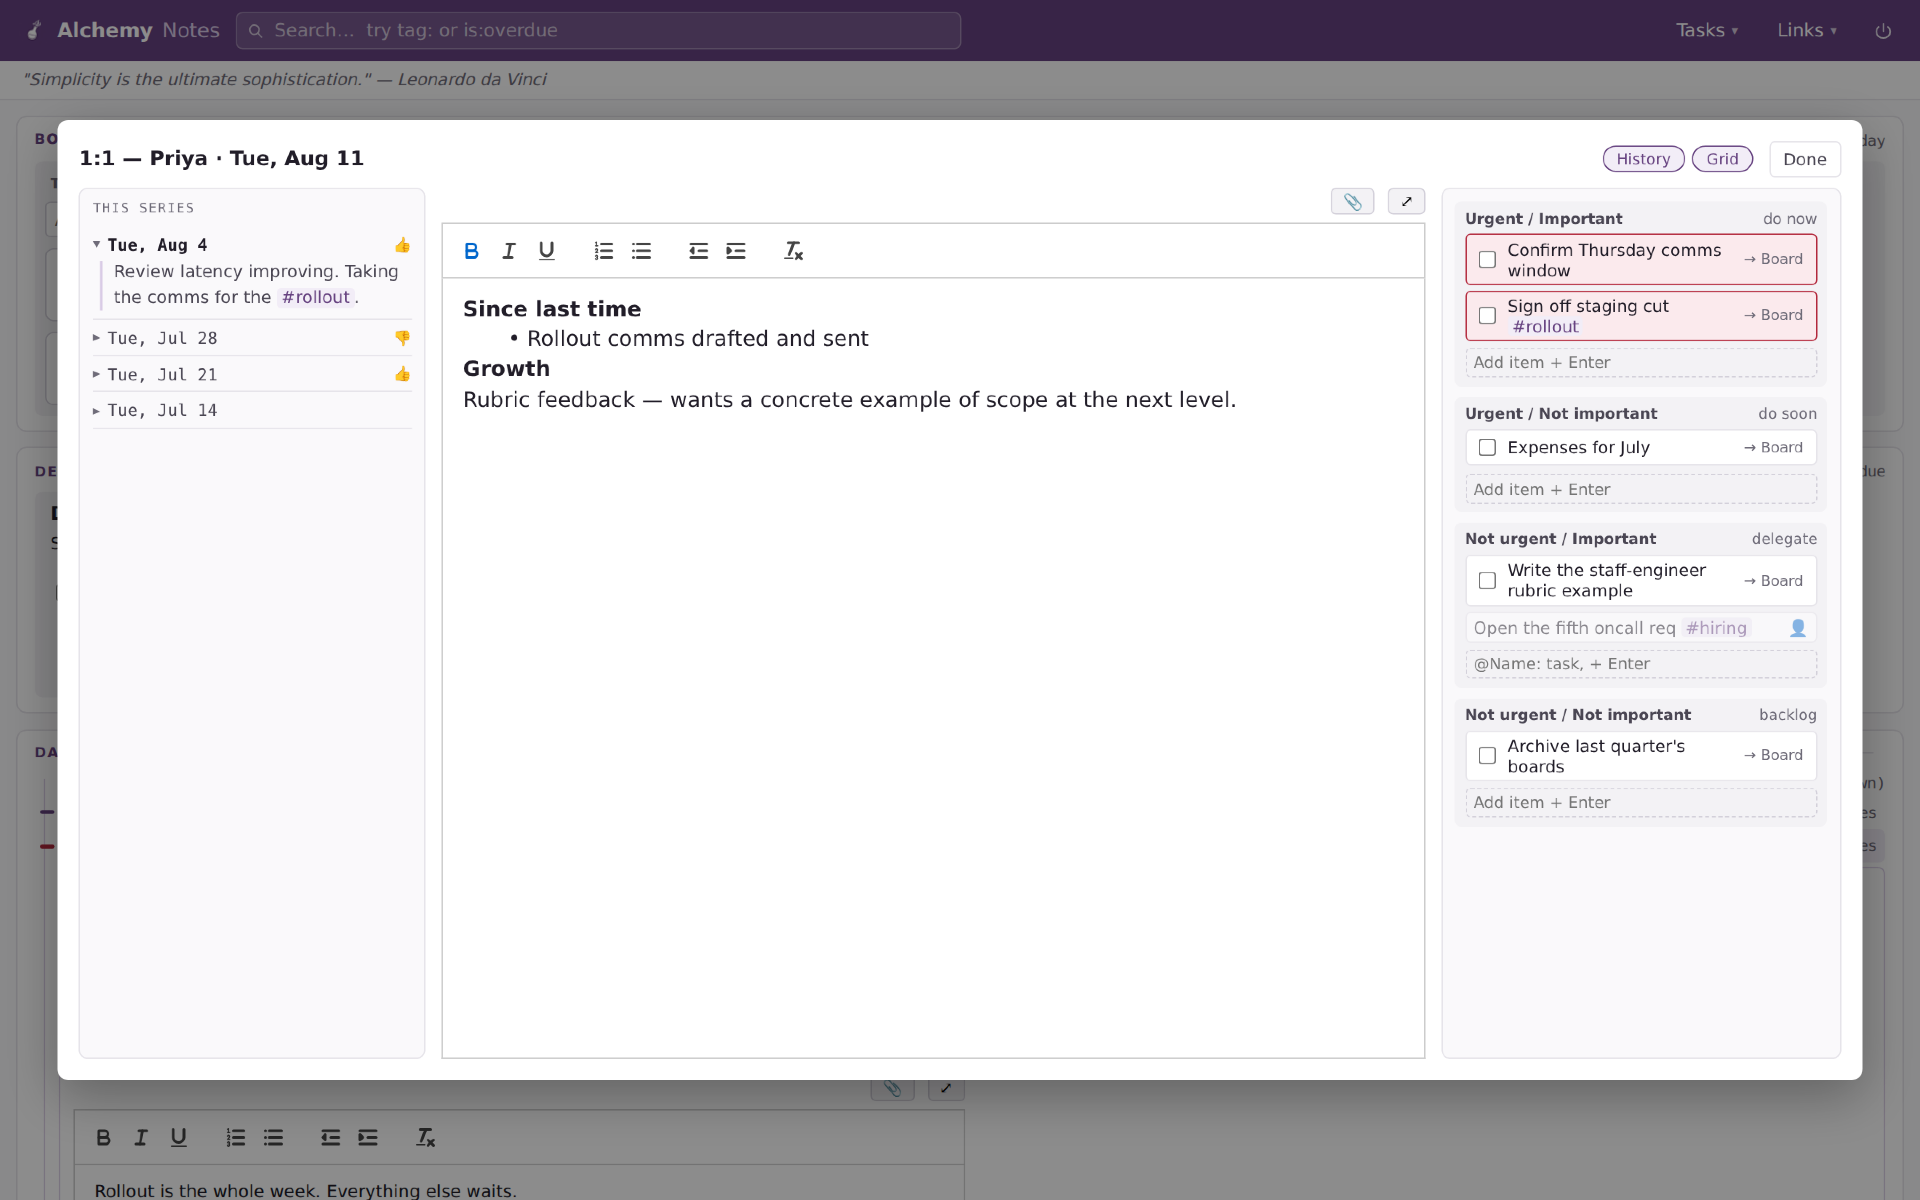Expand the Tue, Jul 21 series entry
Screen dimensions: 1920x1200
[97, 374]
